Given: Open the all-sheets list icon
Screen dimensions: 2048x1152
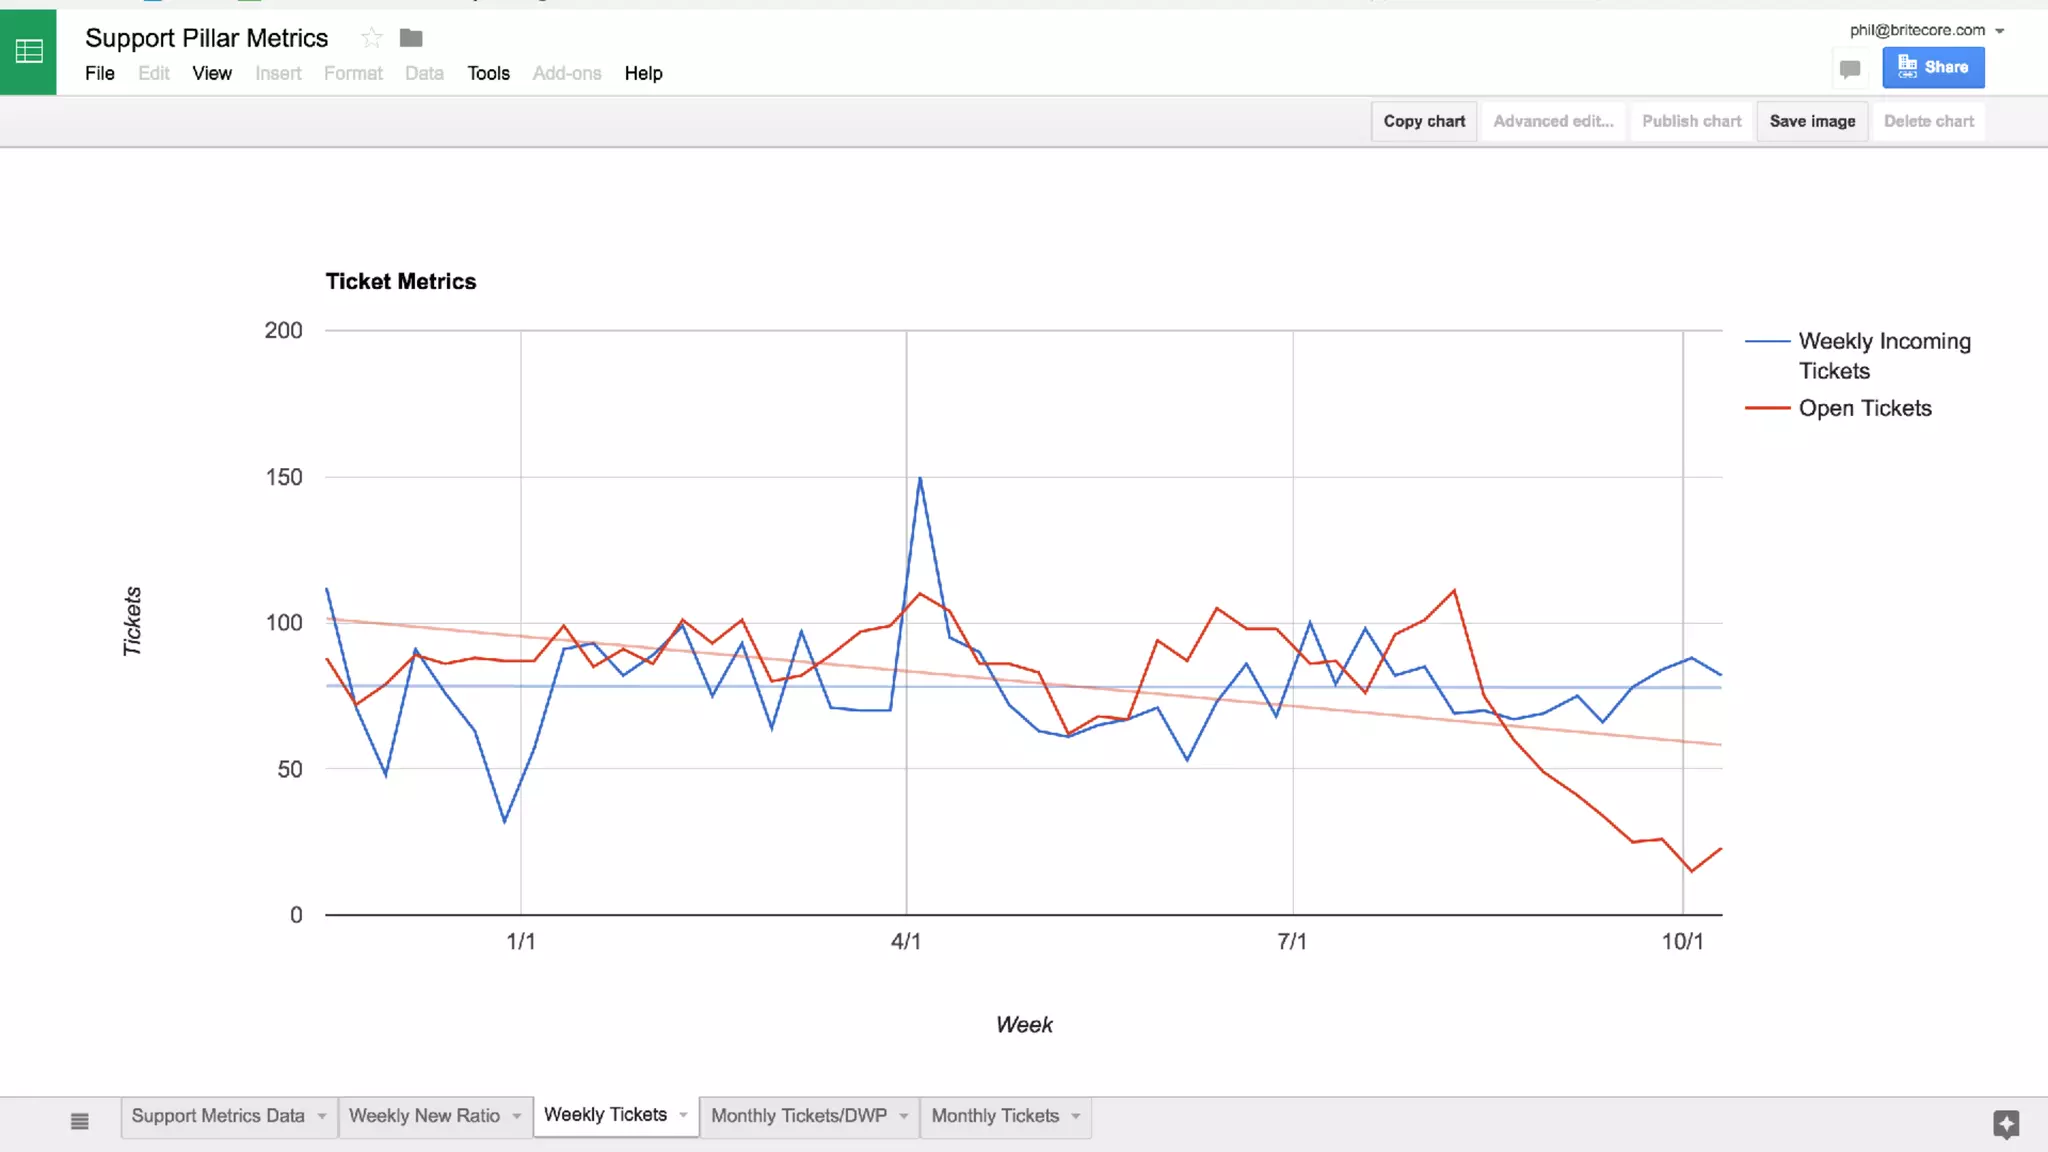Looking at the screenshot, I should pos(80,1121).
